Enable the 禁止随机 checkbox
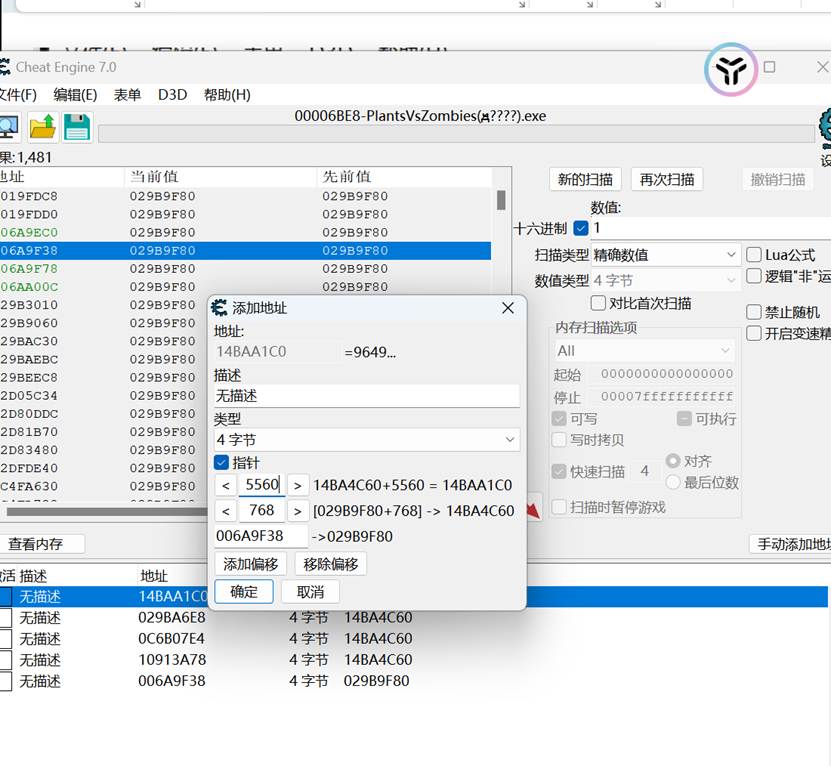 pos(754,312)
